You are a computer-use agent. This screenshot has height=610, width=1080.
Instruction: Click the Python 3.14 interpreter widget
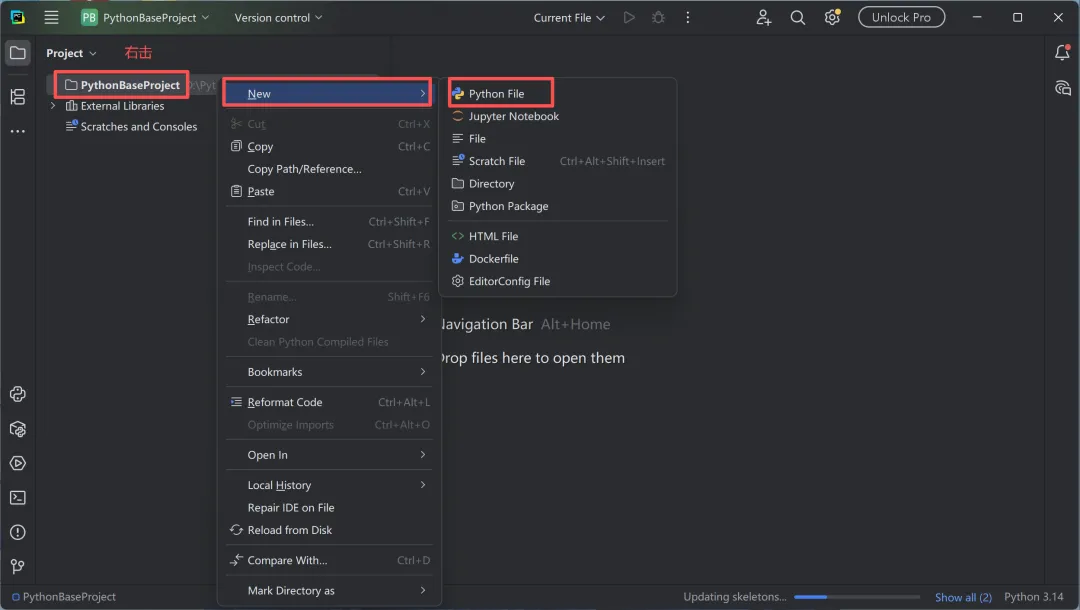(x=1033, y=597)
